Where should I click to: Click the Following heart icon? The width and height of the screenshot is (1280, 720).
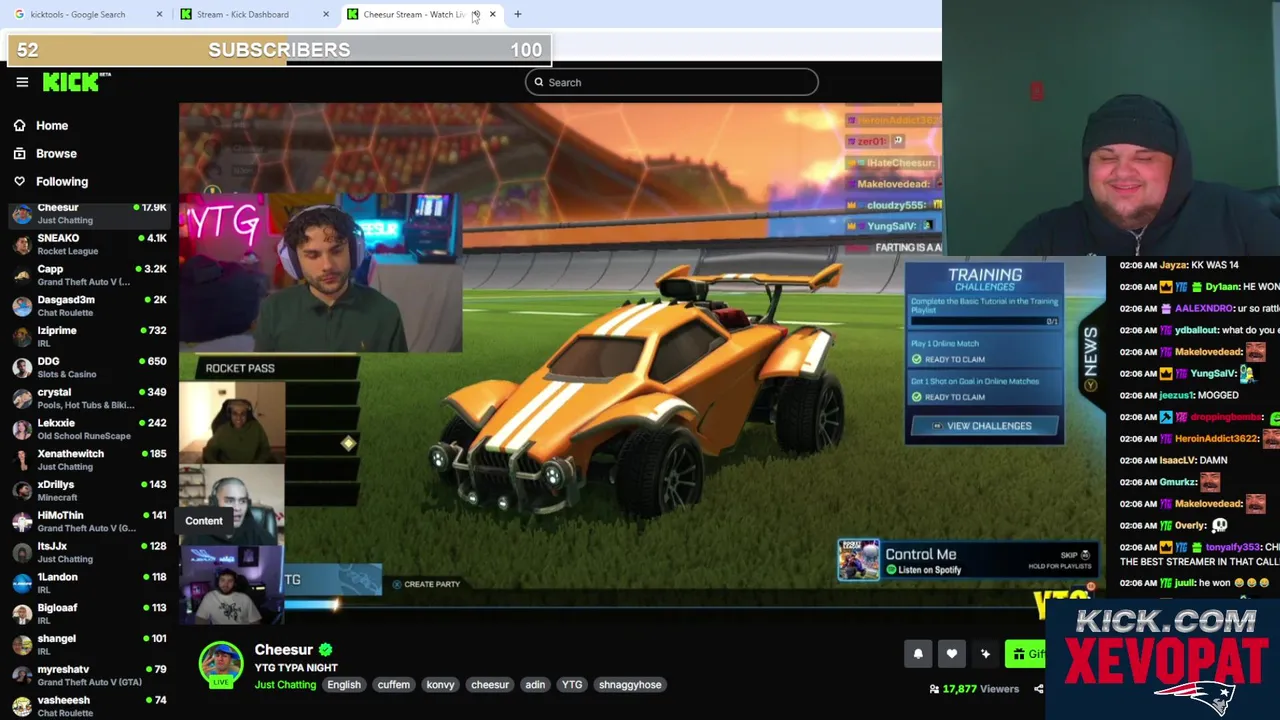[x=19, y=182]
